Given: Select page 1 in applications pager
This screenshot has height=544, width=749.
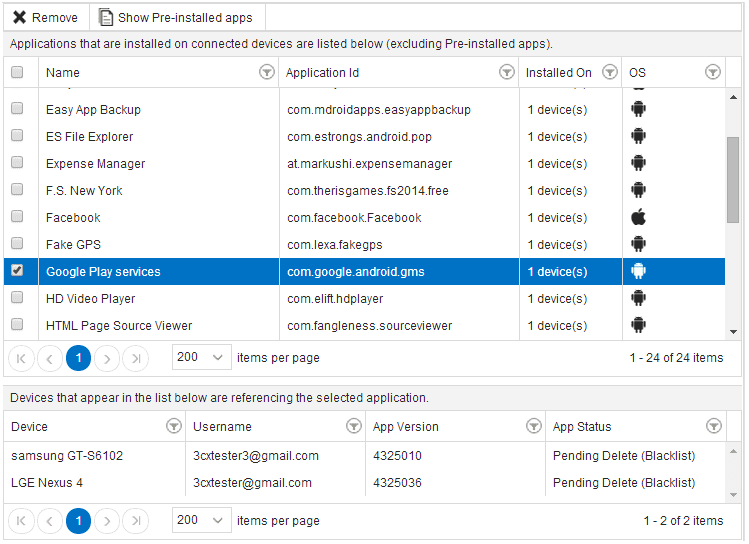Looking at the screenshot, I should pos(78,358).
